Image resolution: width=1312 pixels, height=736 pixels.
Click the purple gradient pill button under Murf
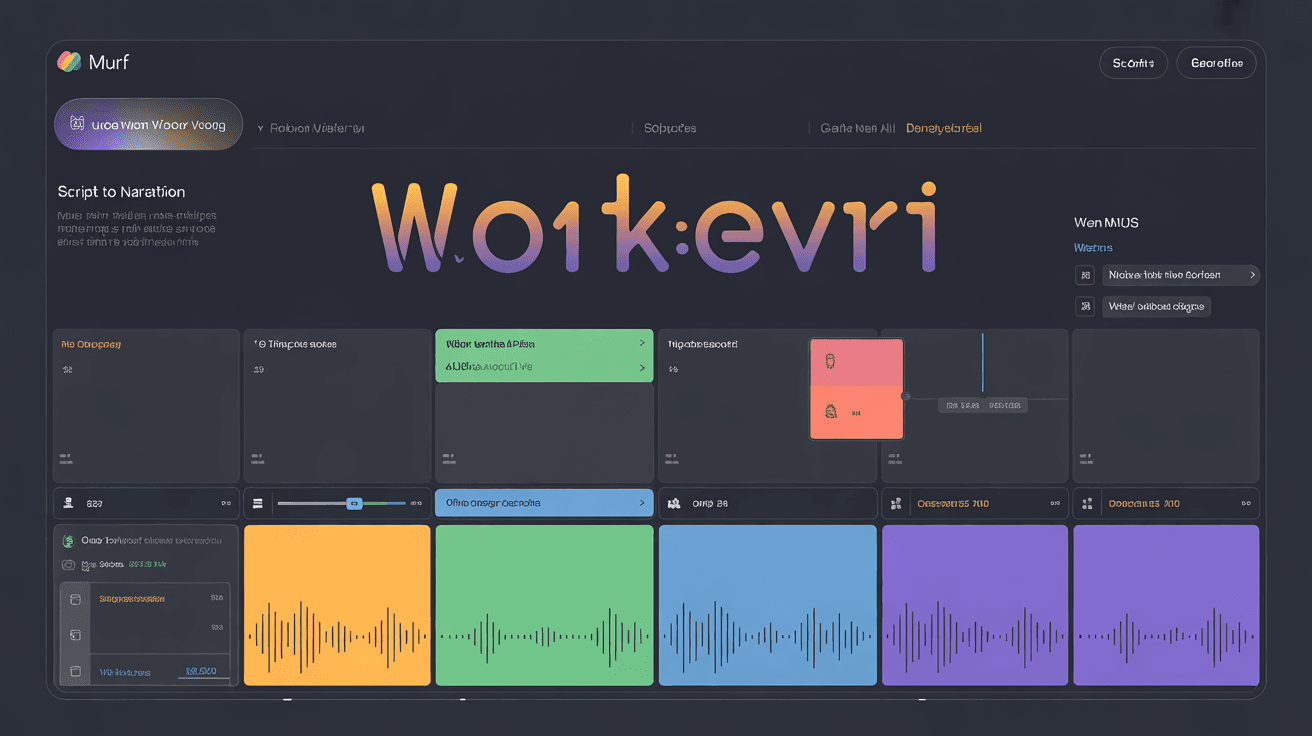[x=148, y=125]
